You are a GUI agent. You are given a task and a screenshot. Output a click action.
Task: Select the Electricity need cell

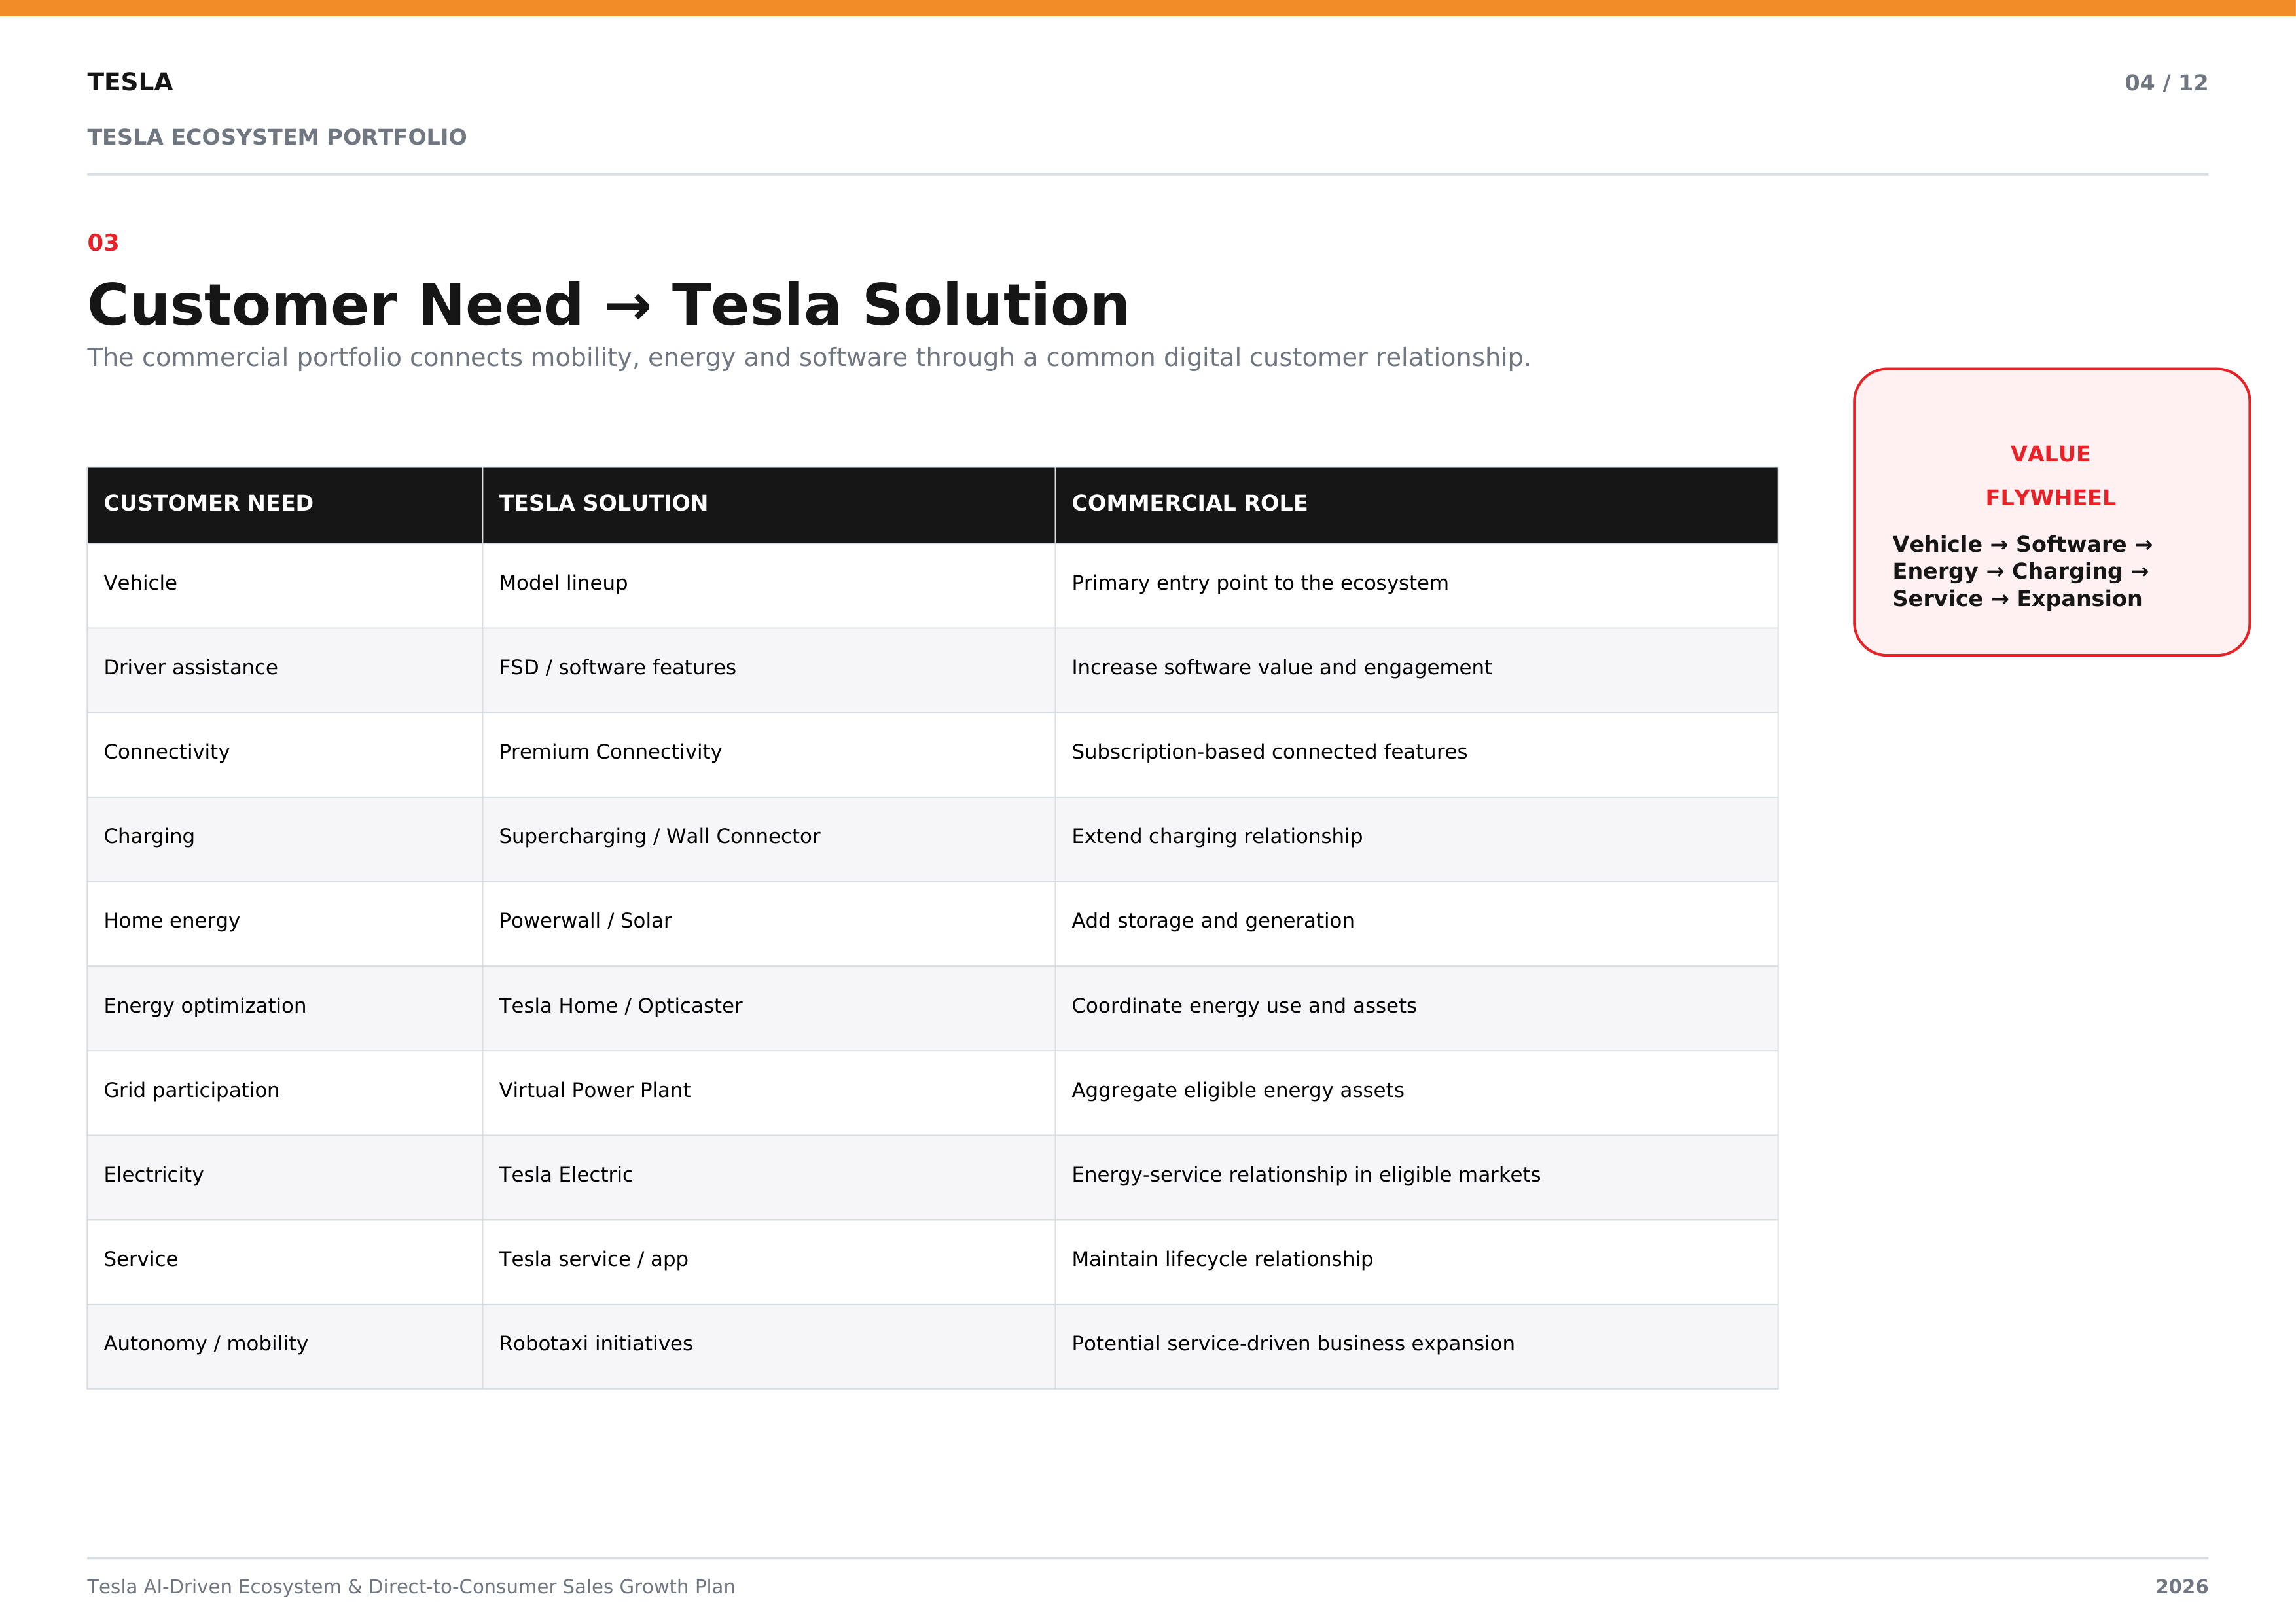pyautogui.click(x=285, y=1177)
